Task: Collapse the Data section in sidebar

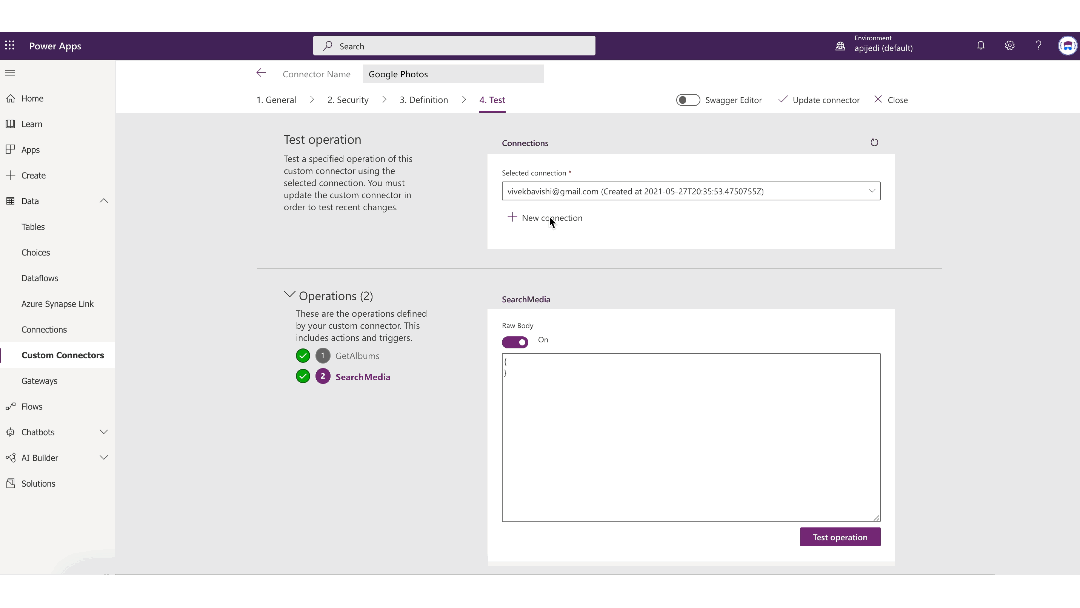Action: (x=104, y=201)
